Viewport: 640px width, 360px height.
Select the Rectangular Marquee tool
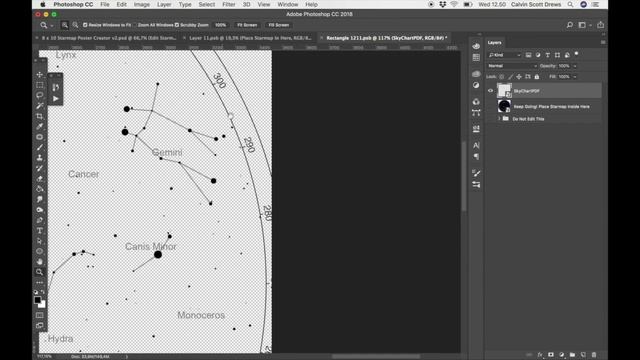pyautogui.click(x=40, y=85)
